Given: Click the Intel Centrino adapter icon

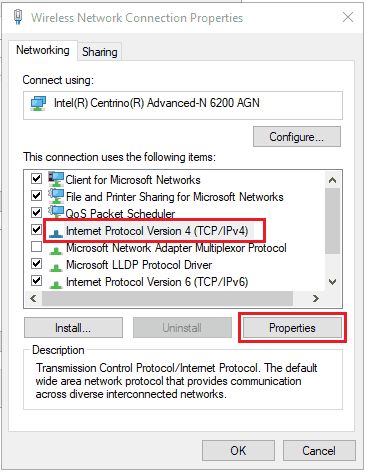Looking at the screenshot, I should [x=38, y=104].
